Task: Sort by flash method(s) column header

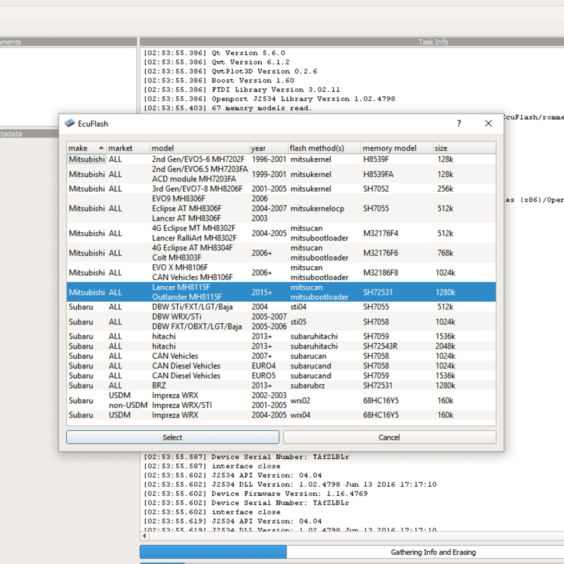Action: (x=324, y=148)
